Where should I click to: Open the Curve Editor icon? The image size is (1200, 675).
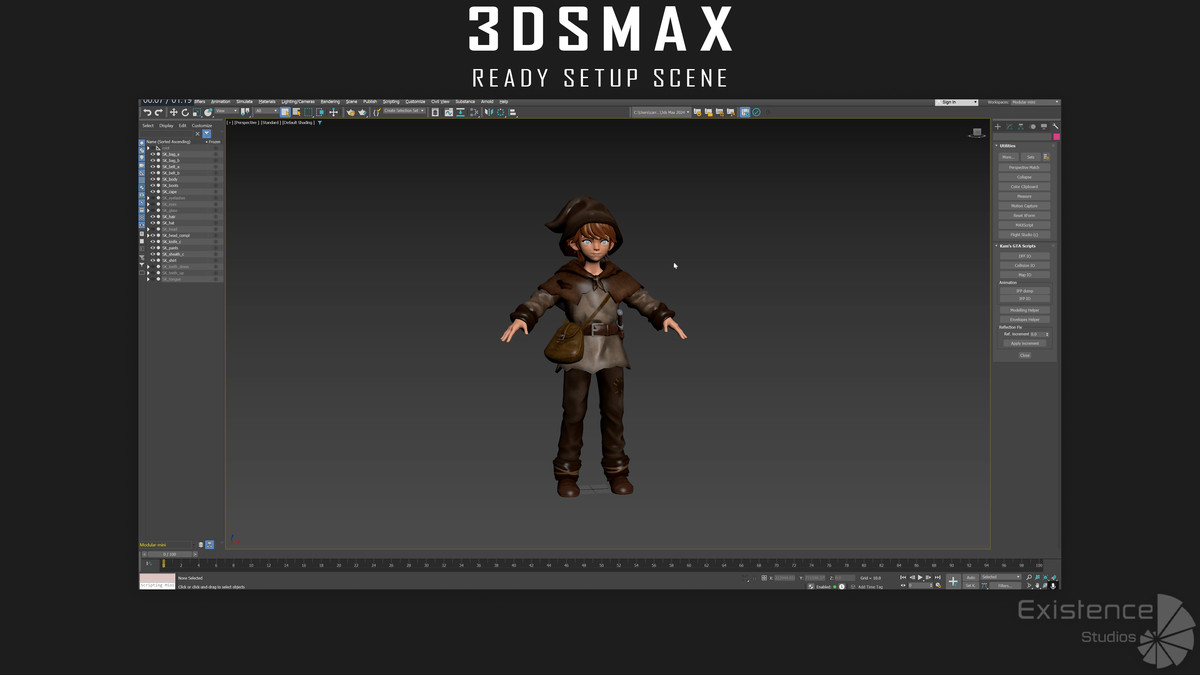449,112
